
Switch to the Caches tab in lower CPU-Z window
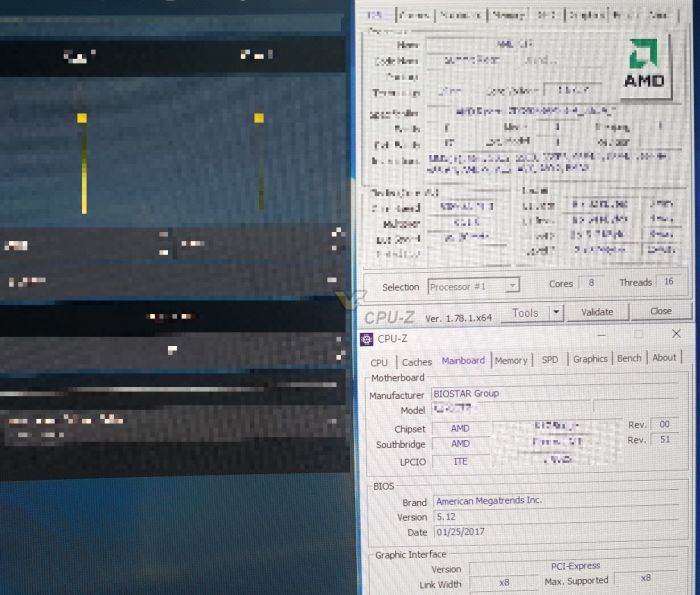coord(417,362)
